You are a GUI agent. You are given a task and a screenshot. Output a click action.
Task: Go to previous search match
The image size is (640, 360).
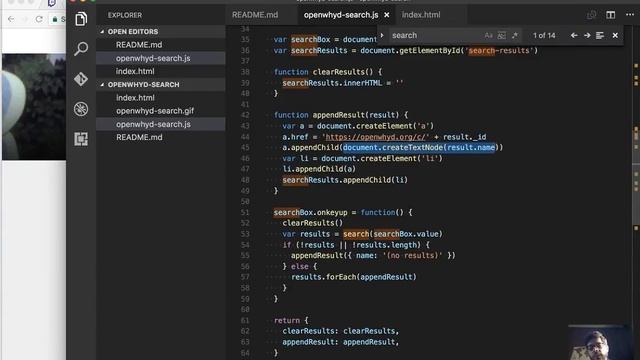pos(574,36)
